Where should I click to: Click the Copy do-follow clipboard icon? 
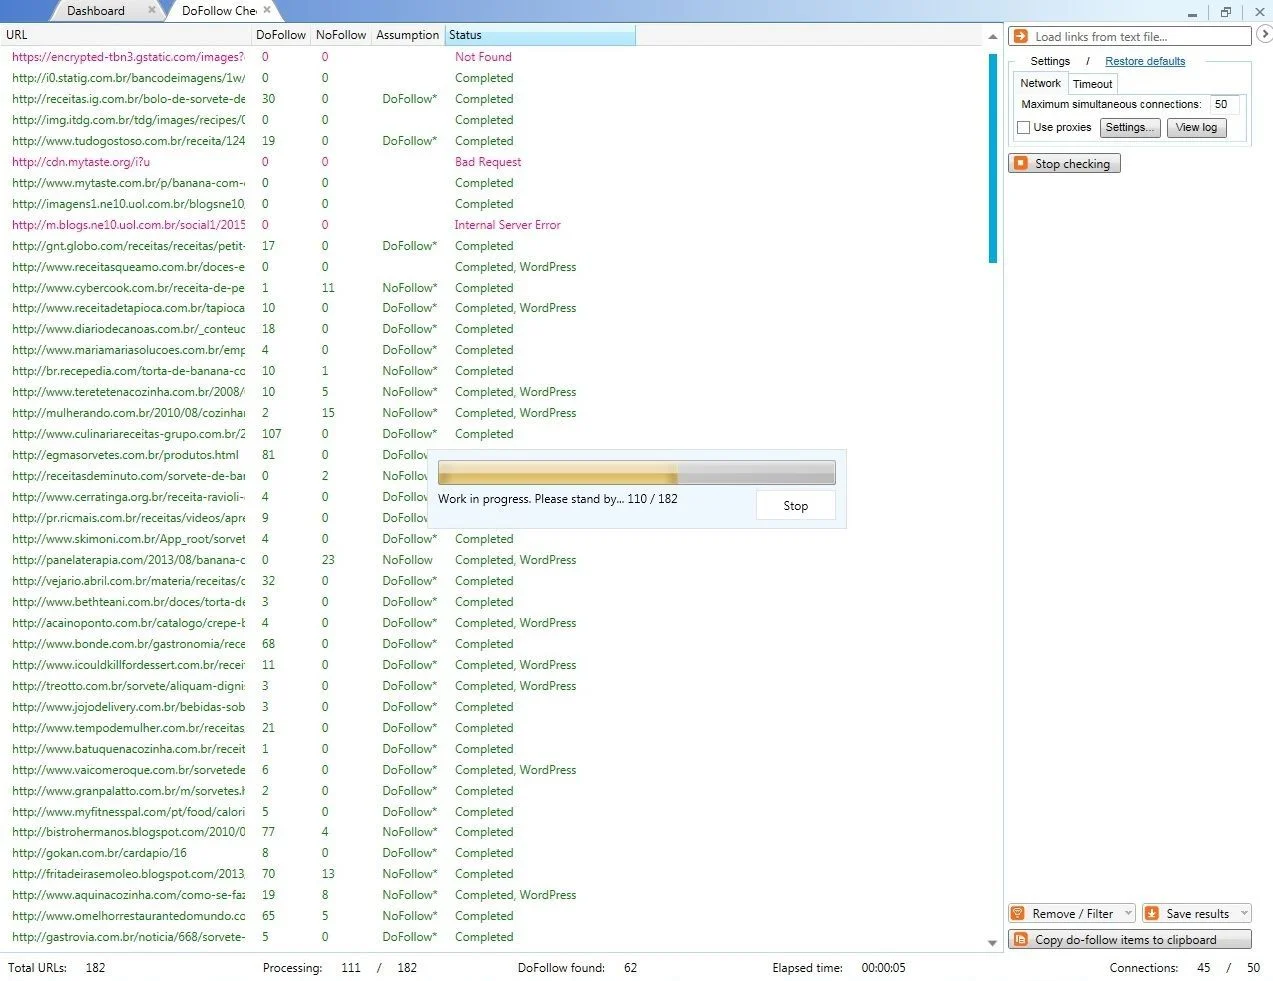[x=1020, y=939]
